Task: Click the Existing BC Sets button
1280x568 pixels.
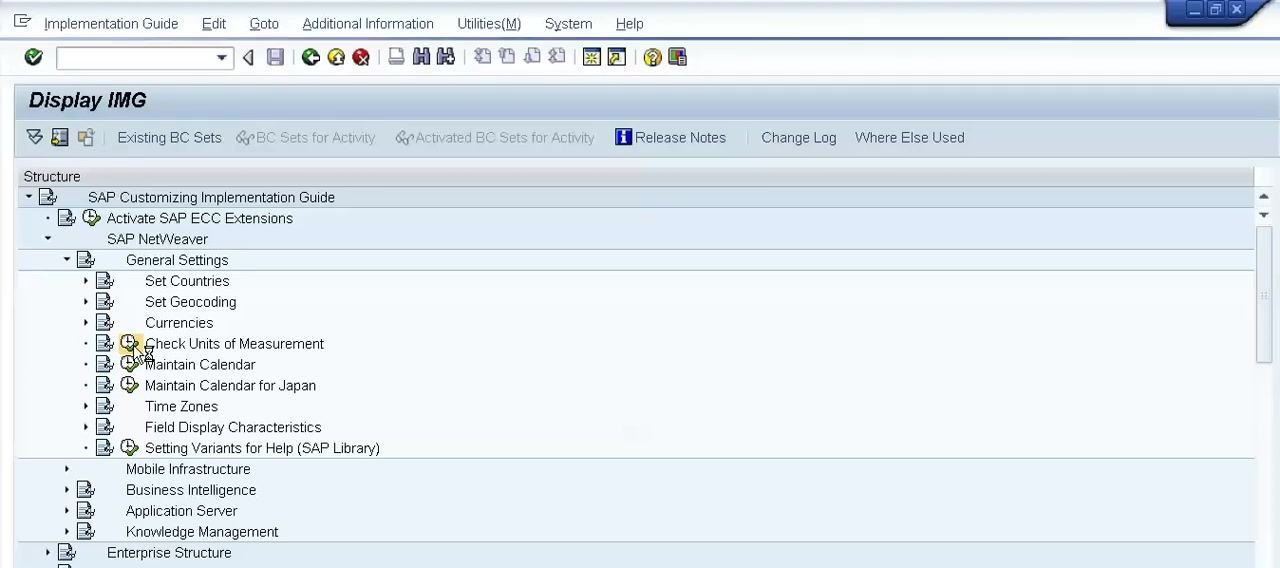Action: tap(169, 137)
